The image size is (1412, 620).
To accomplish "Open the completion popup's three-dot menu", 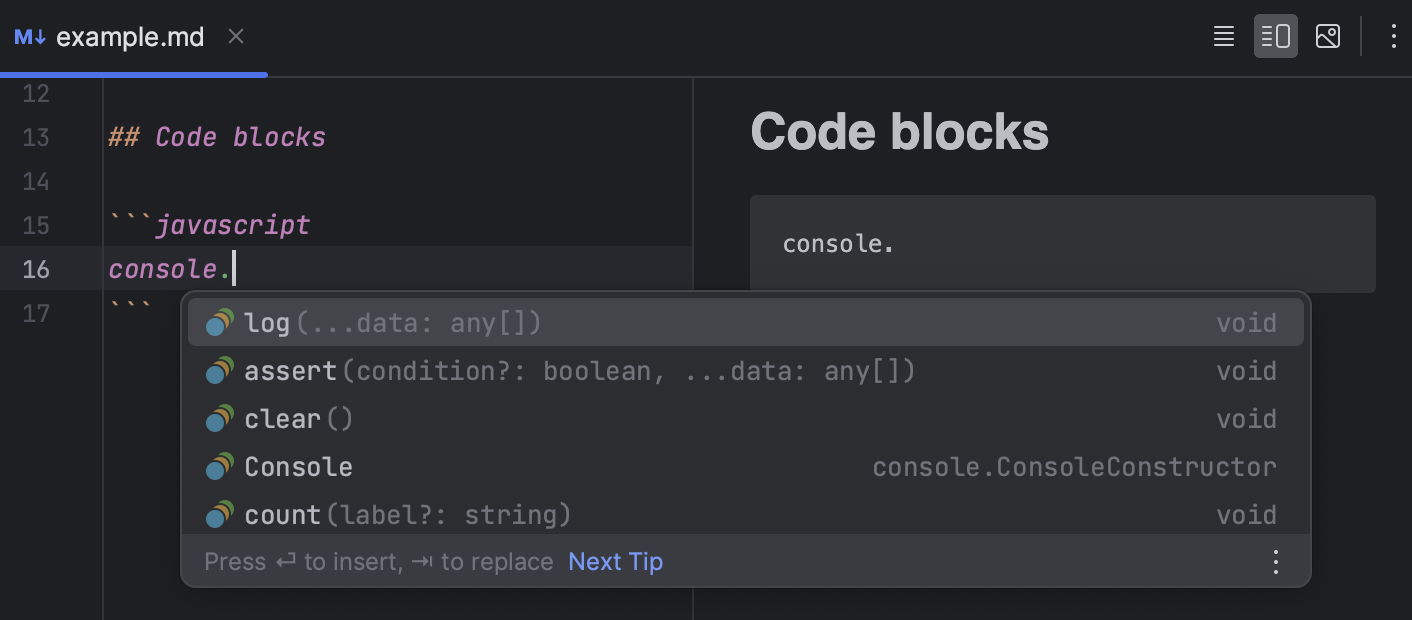I will click(x=1275, y=561).
